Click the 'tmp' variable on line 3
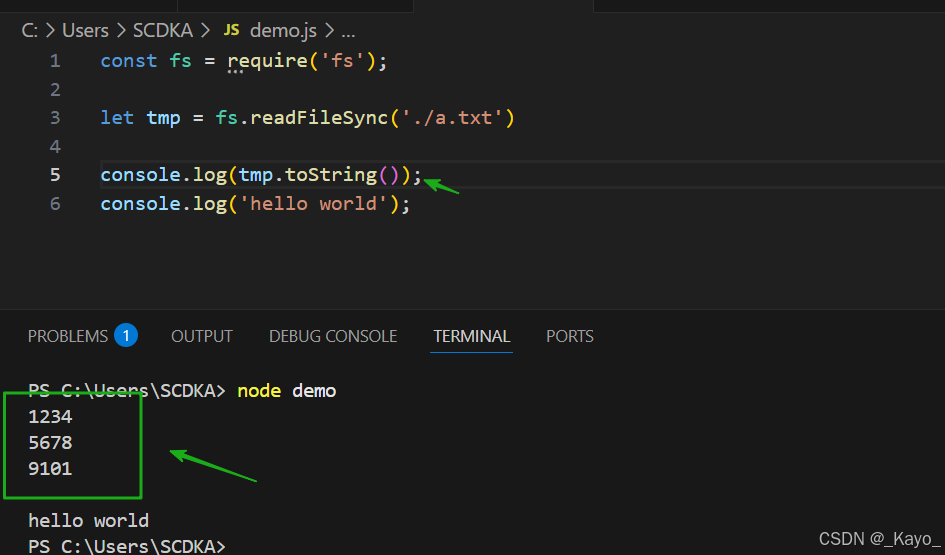The height and width of the screenshot is (555, 945). pos(163,118)
